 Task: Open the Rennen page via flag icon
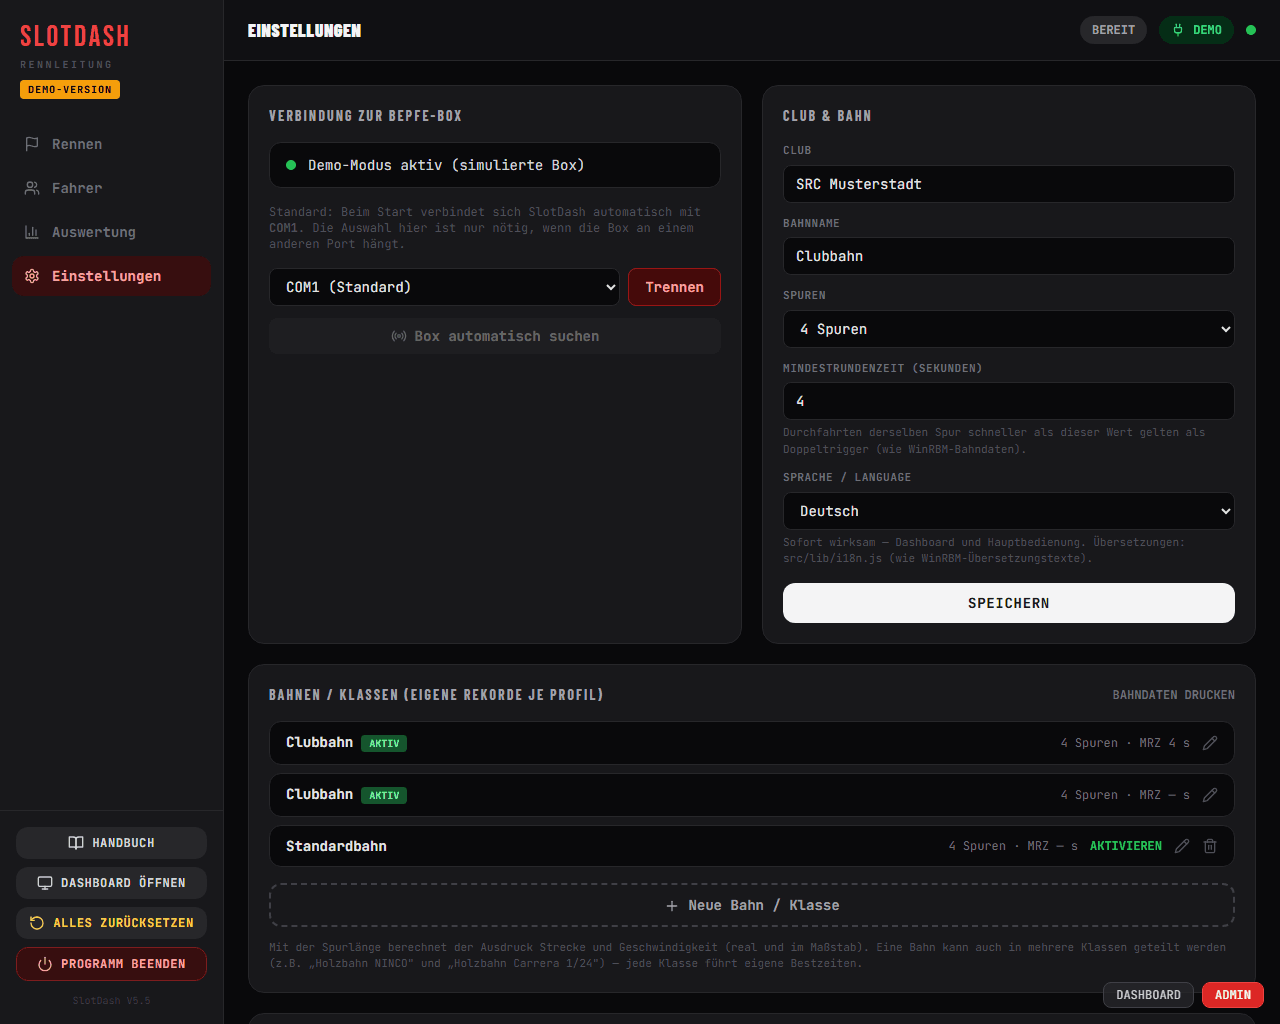tap(32, 144)
